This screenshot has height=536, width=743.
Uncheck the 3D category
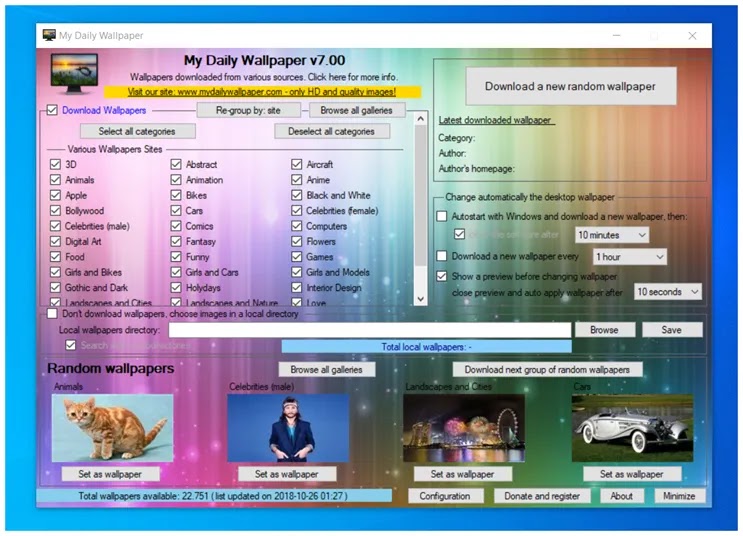pos(55,164)
